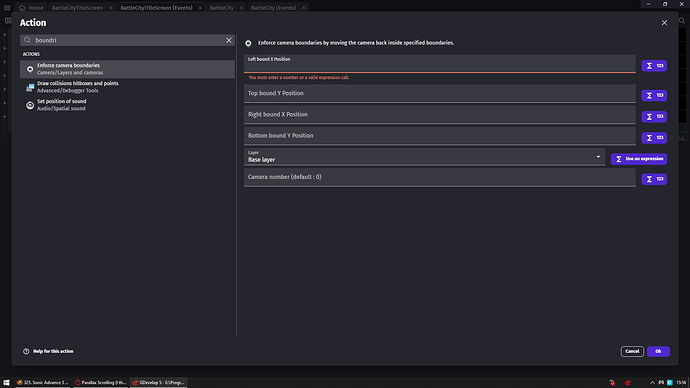Click the taskbar clock
690x388 pixels.
pos(681,382)
